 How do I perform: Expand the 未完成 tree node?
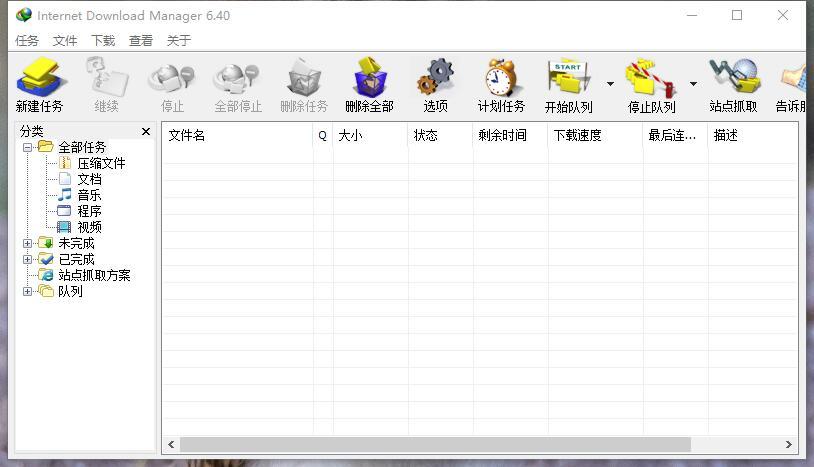pos(28,243)
